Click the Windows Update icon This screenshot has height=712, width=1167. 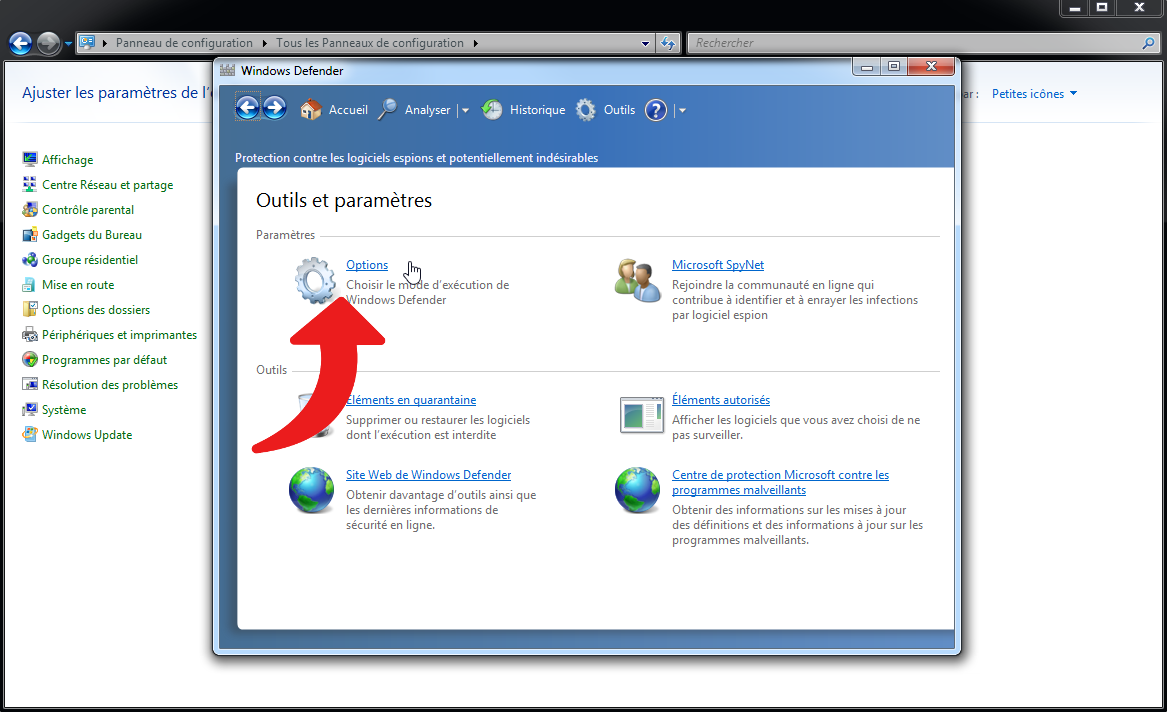30,434
